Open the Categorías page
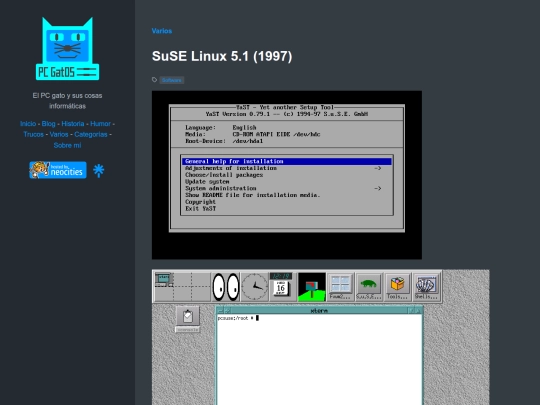Viewport: 540px width, 405px height. pyautogui.click(x=91, y=134)
